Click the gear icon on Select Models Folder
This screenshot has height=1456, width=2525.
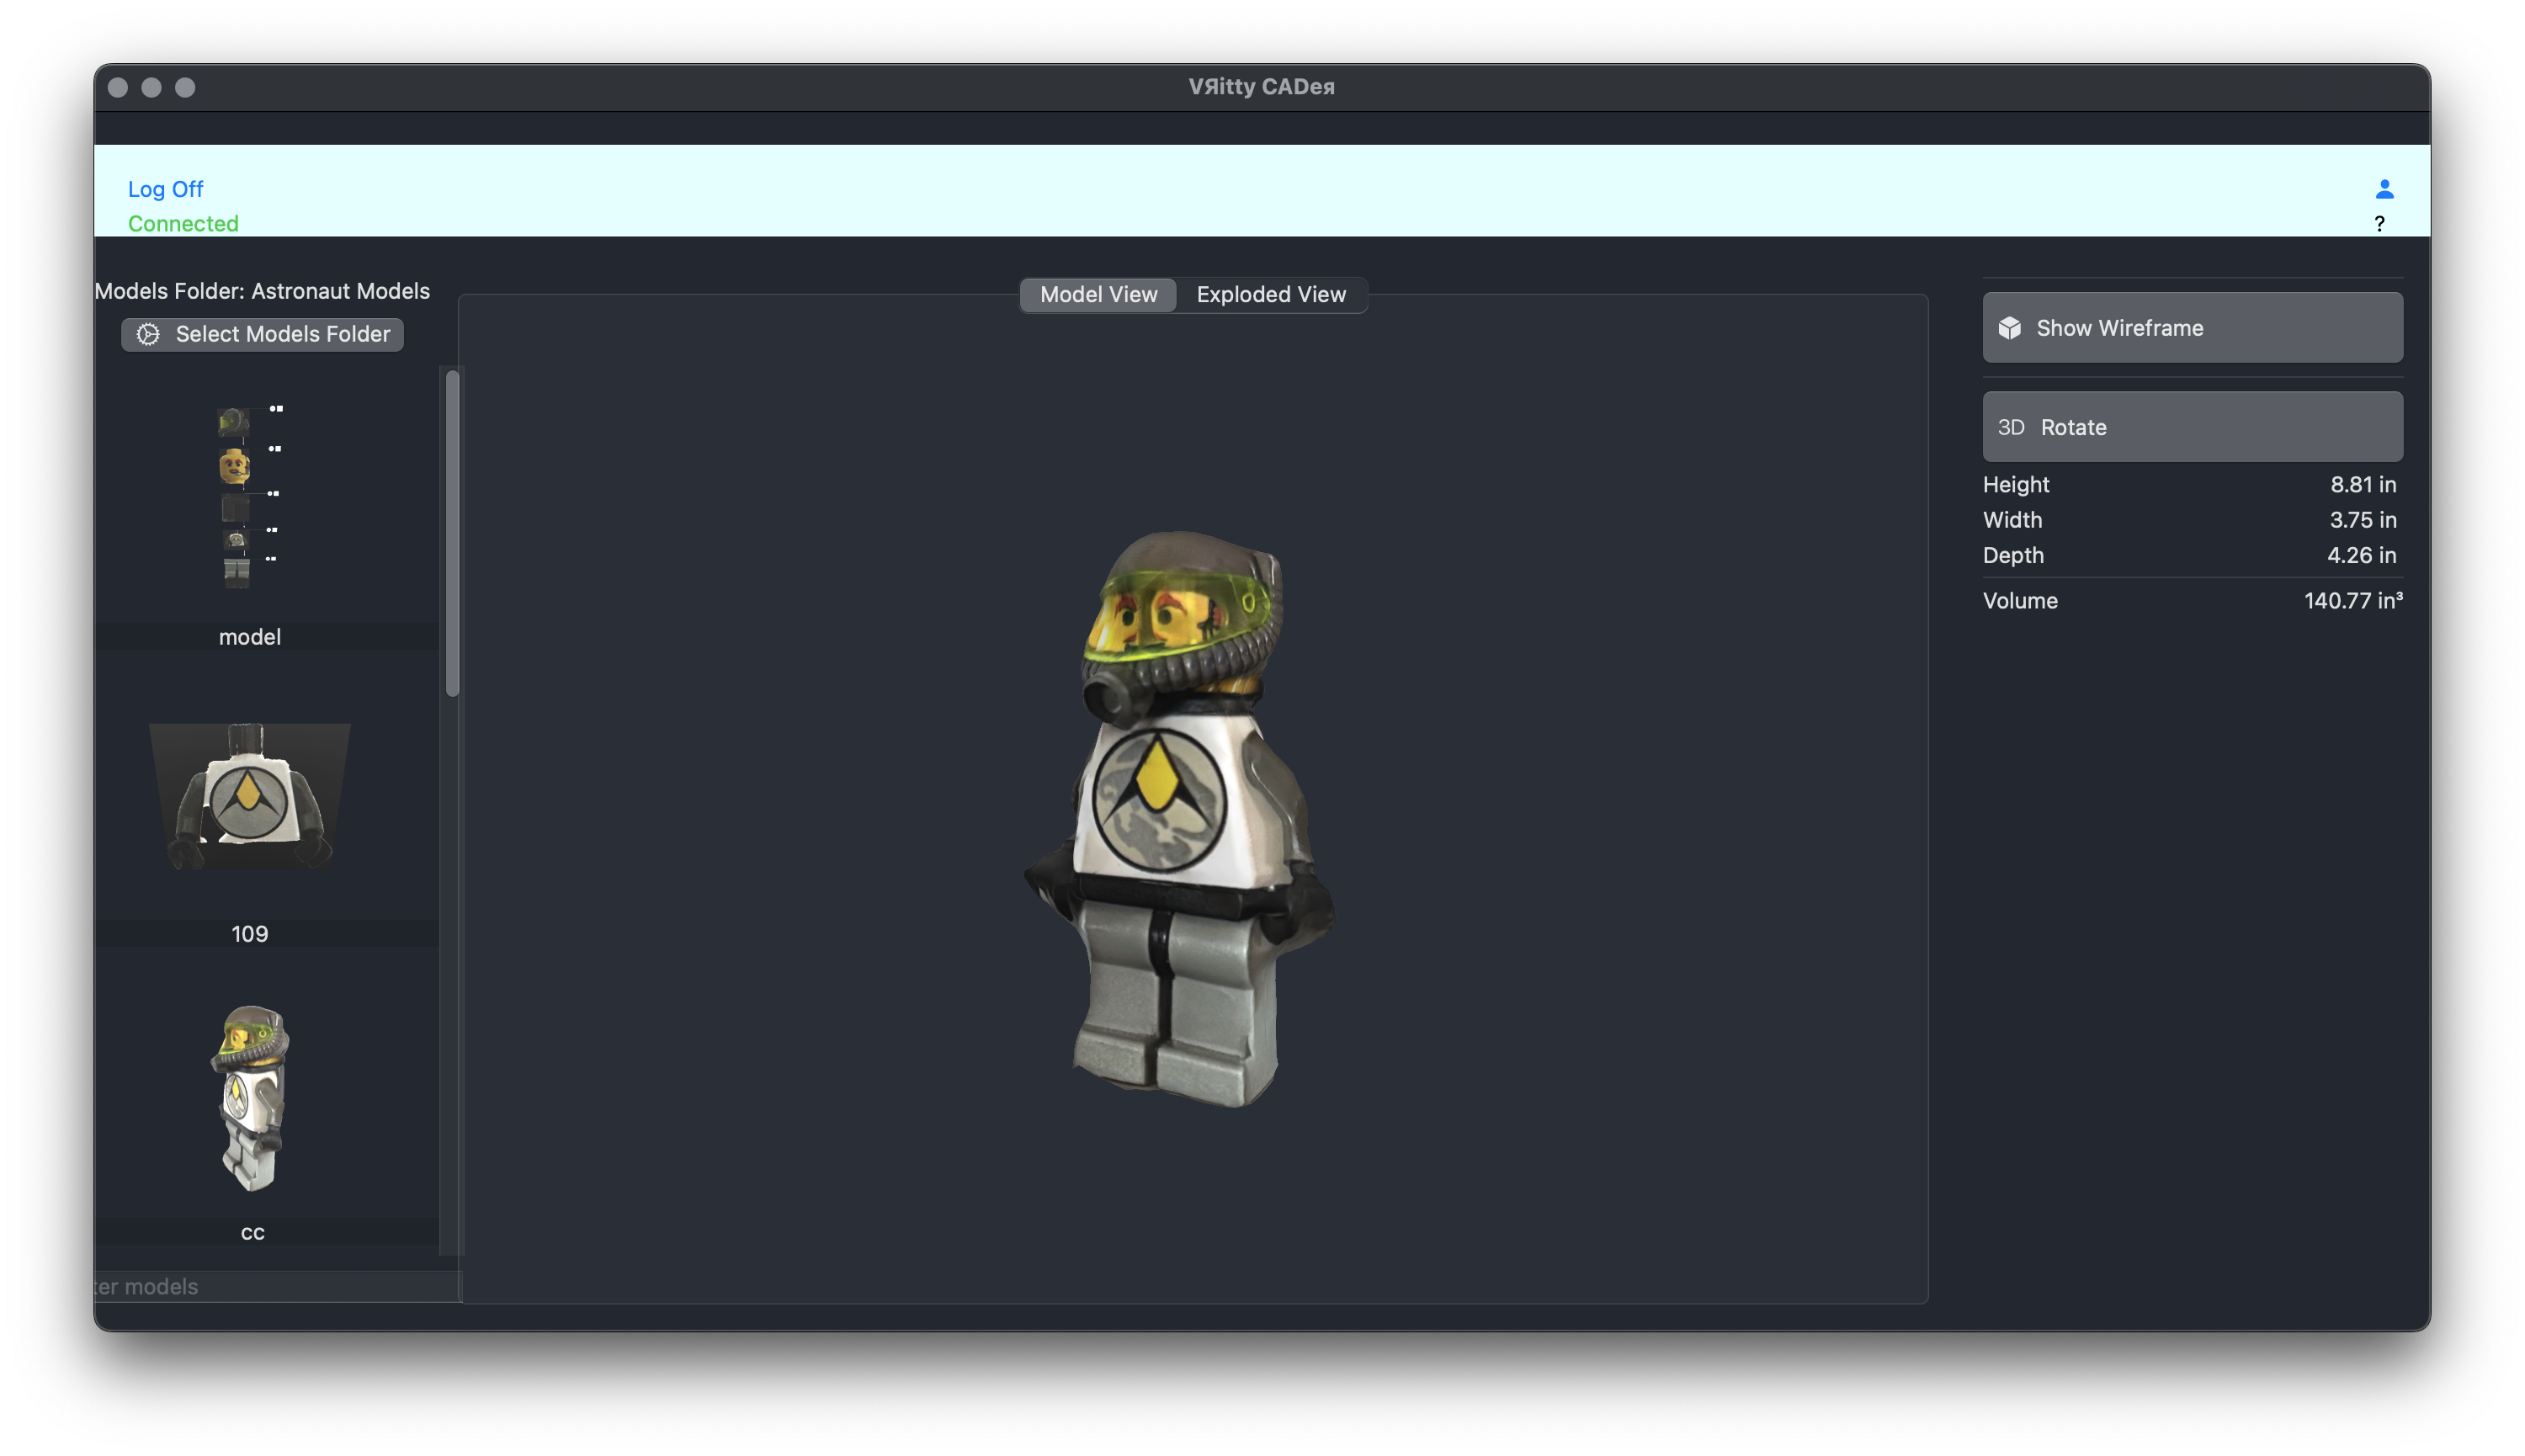click(x=148, y=334)
